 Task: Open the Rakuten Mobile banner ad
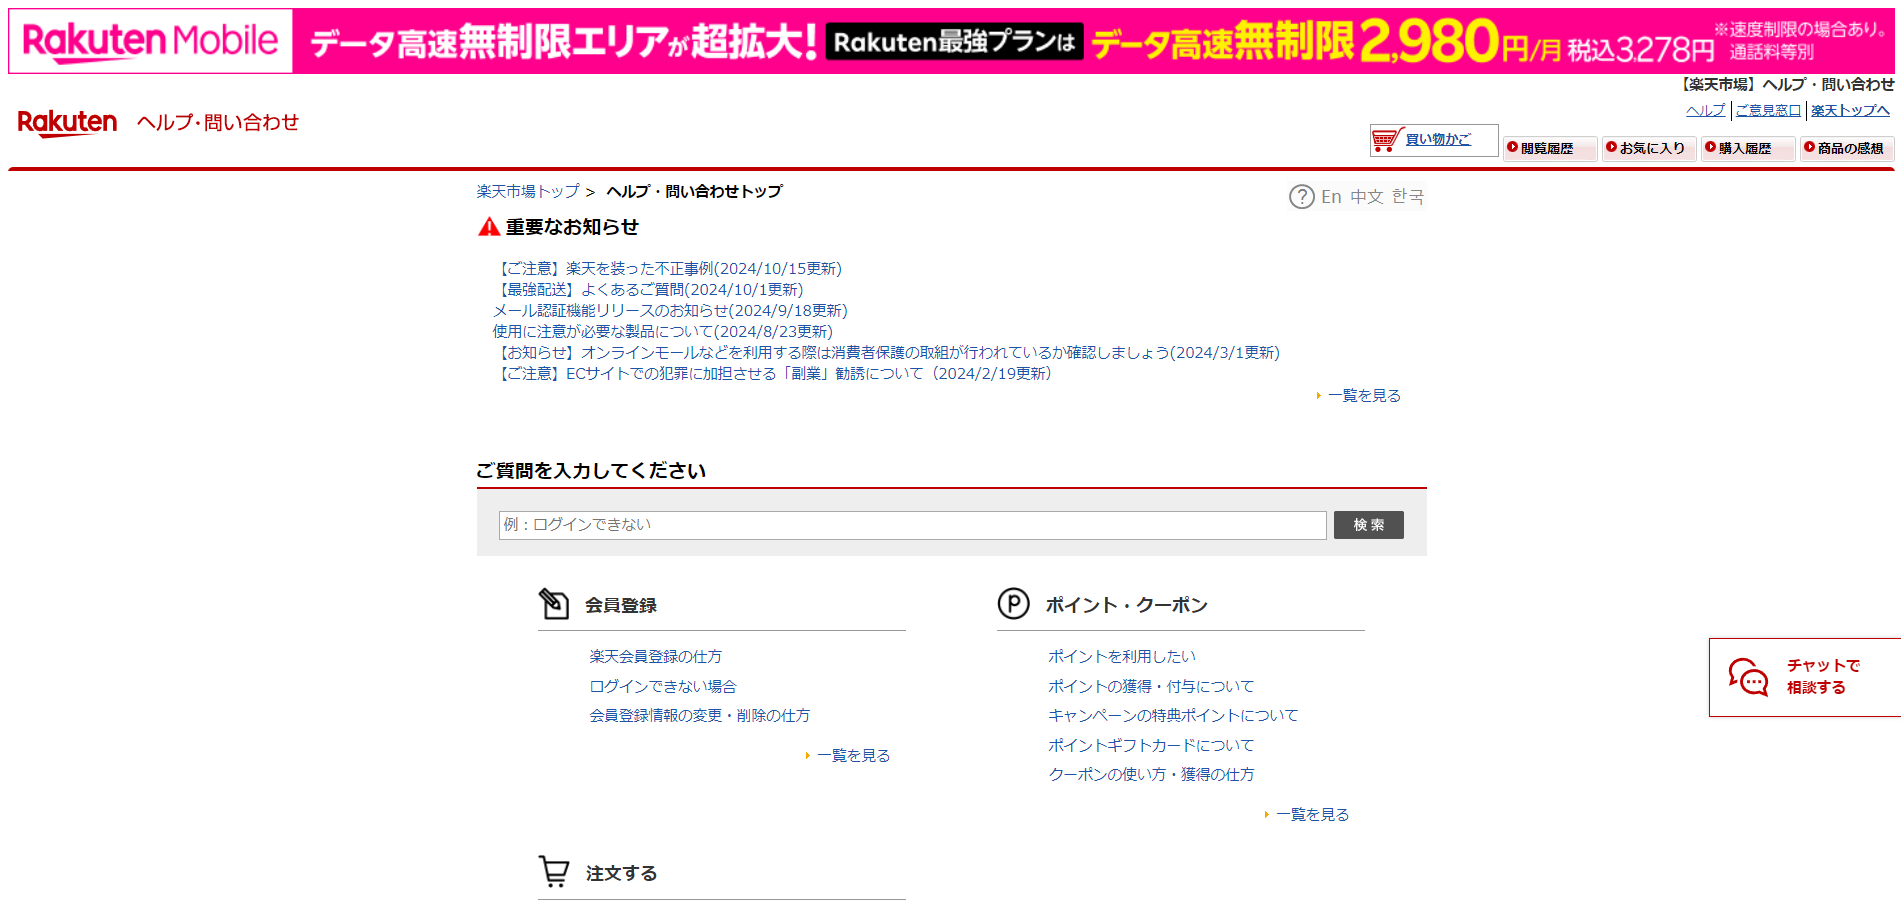tap(950, 41)
